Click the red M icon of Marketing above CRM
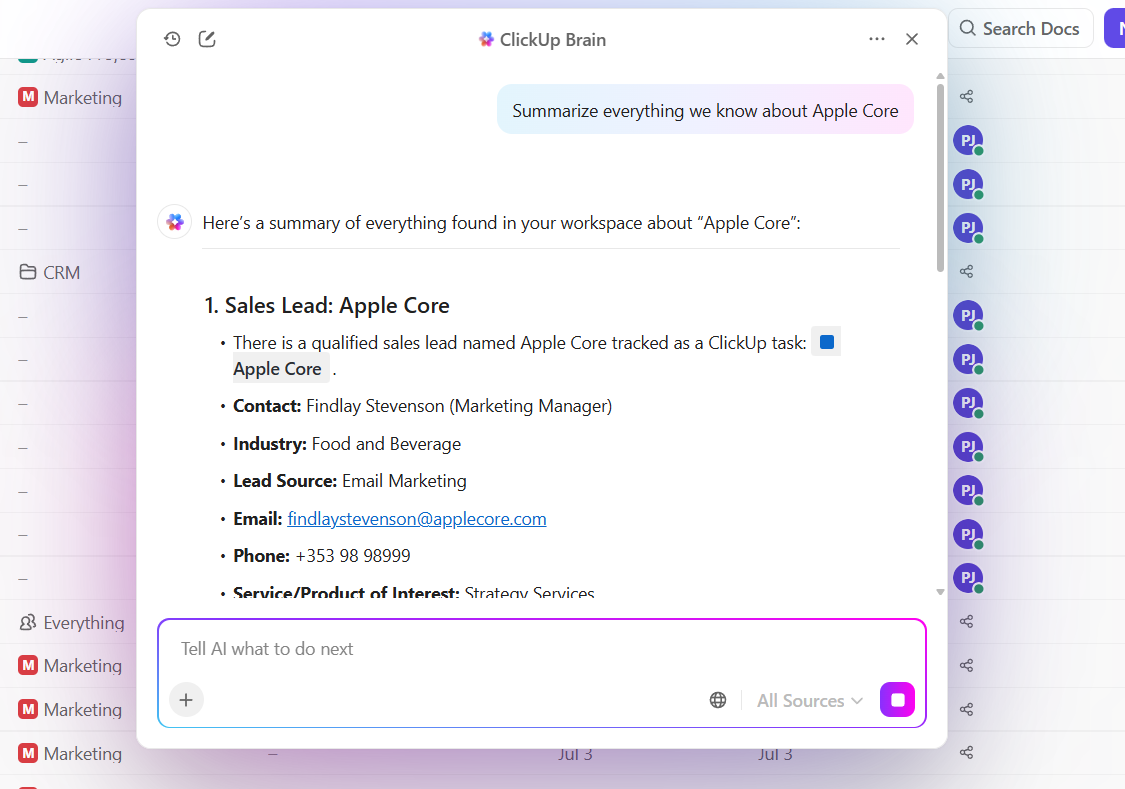1125x789 pixels. (x=28, y=98)
